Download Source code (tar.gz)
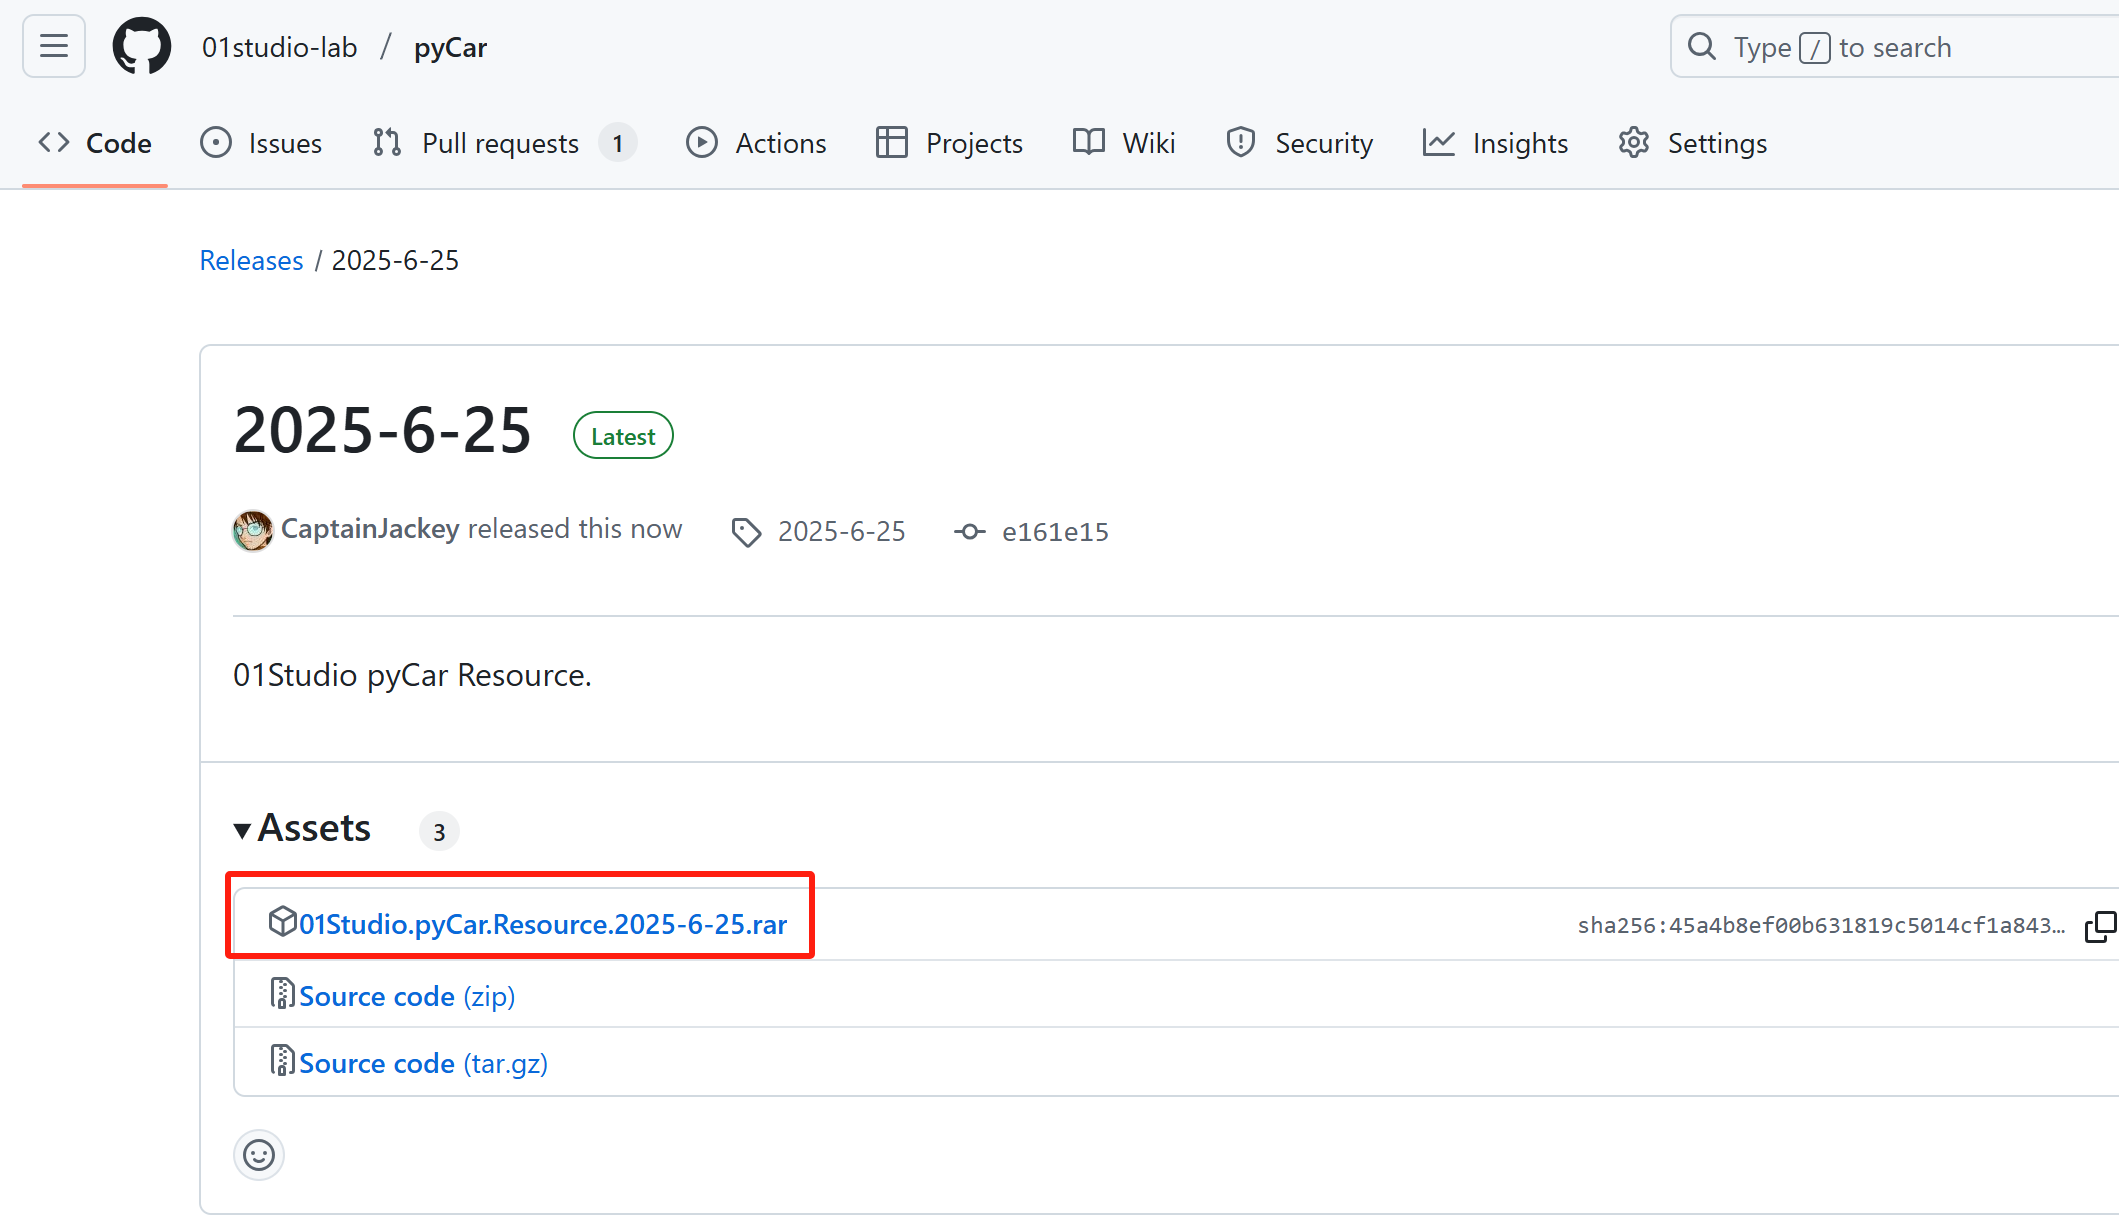The image size is (2119, 1219). [423, 1063]
